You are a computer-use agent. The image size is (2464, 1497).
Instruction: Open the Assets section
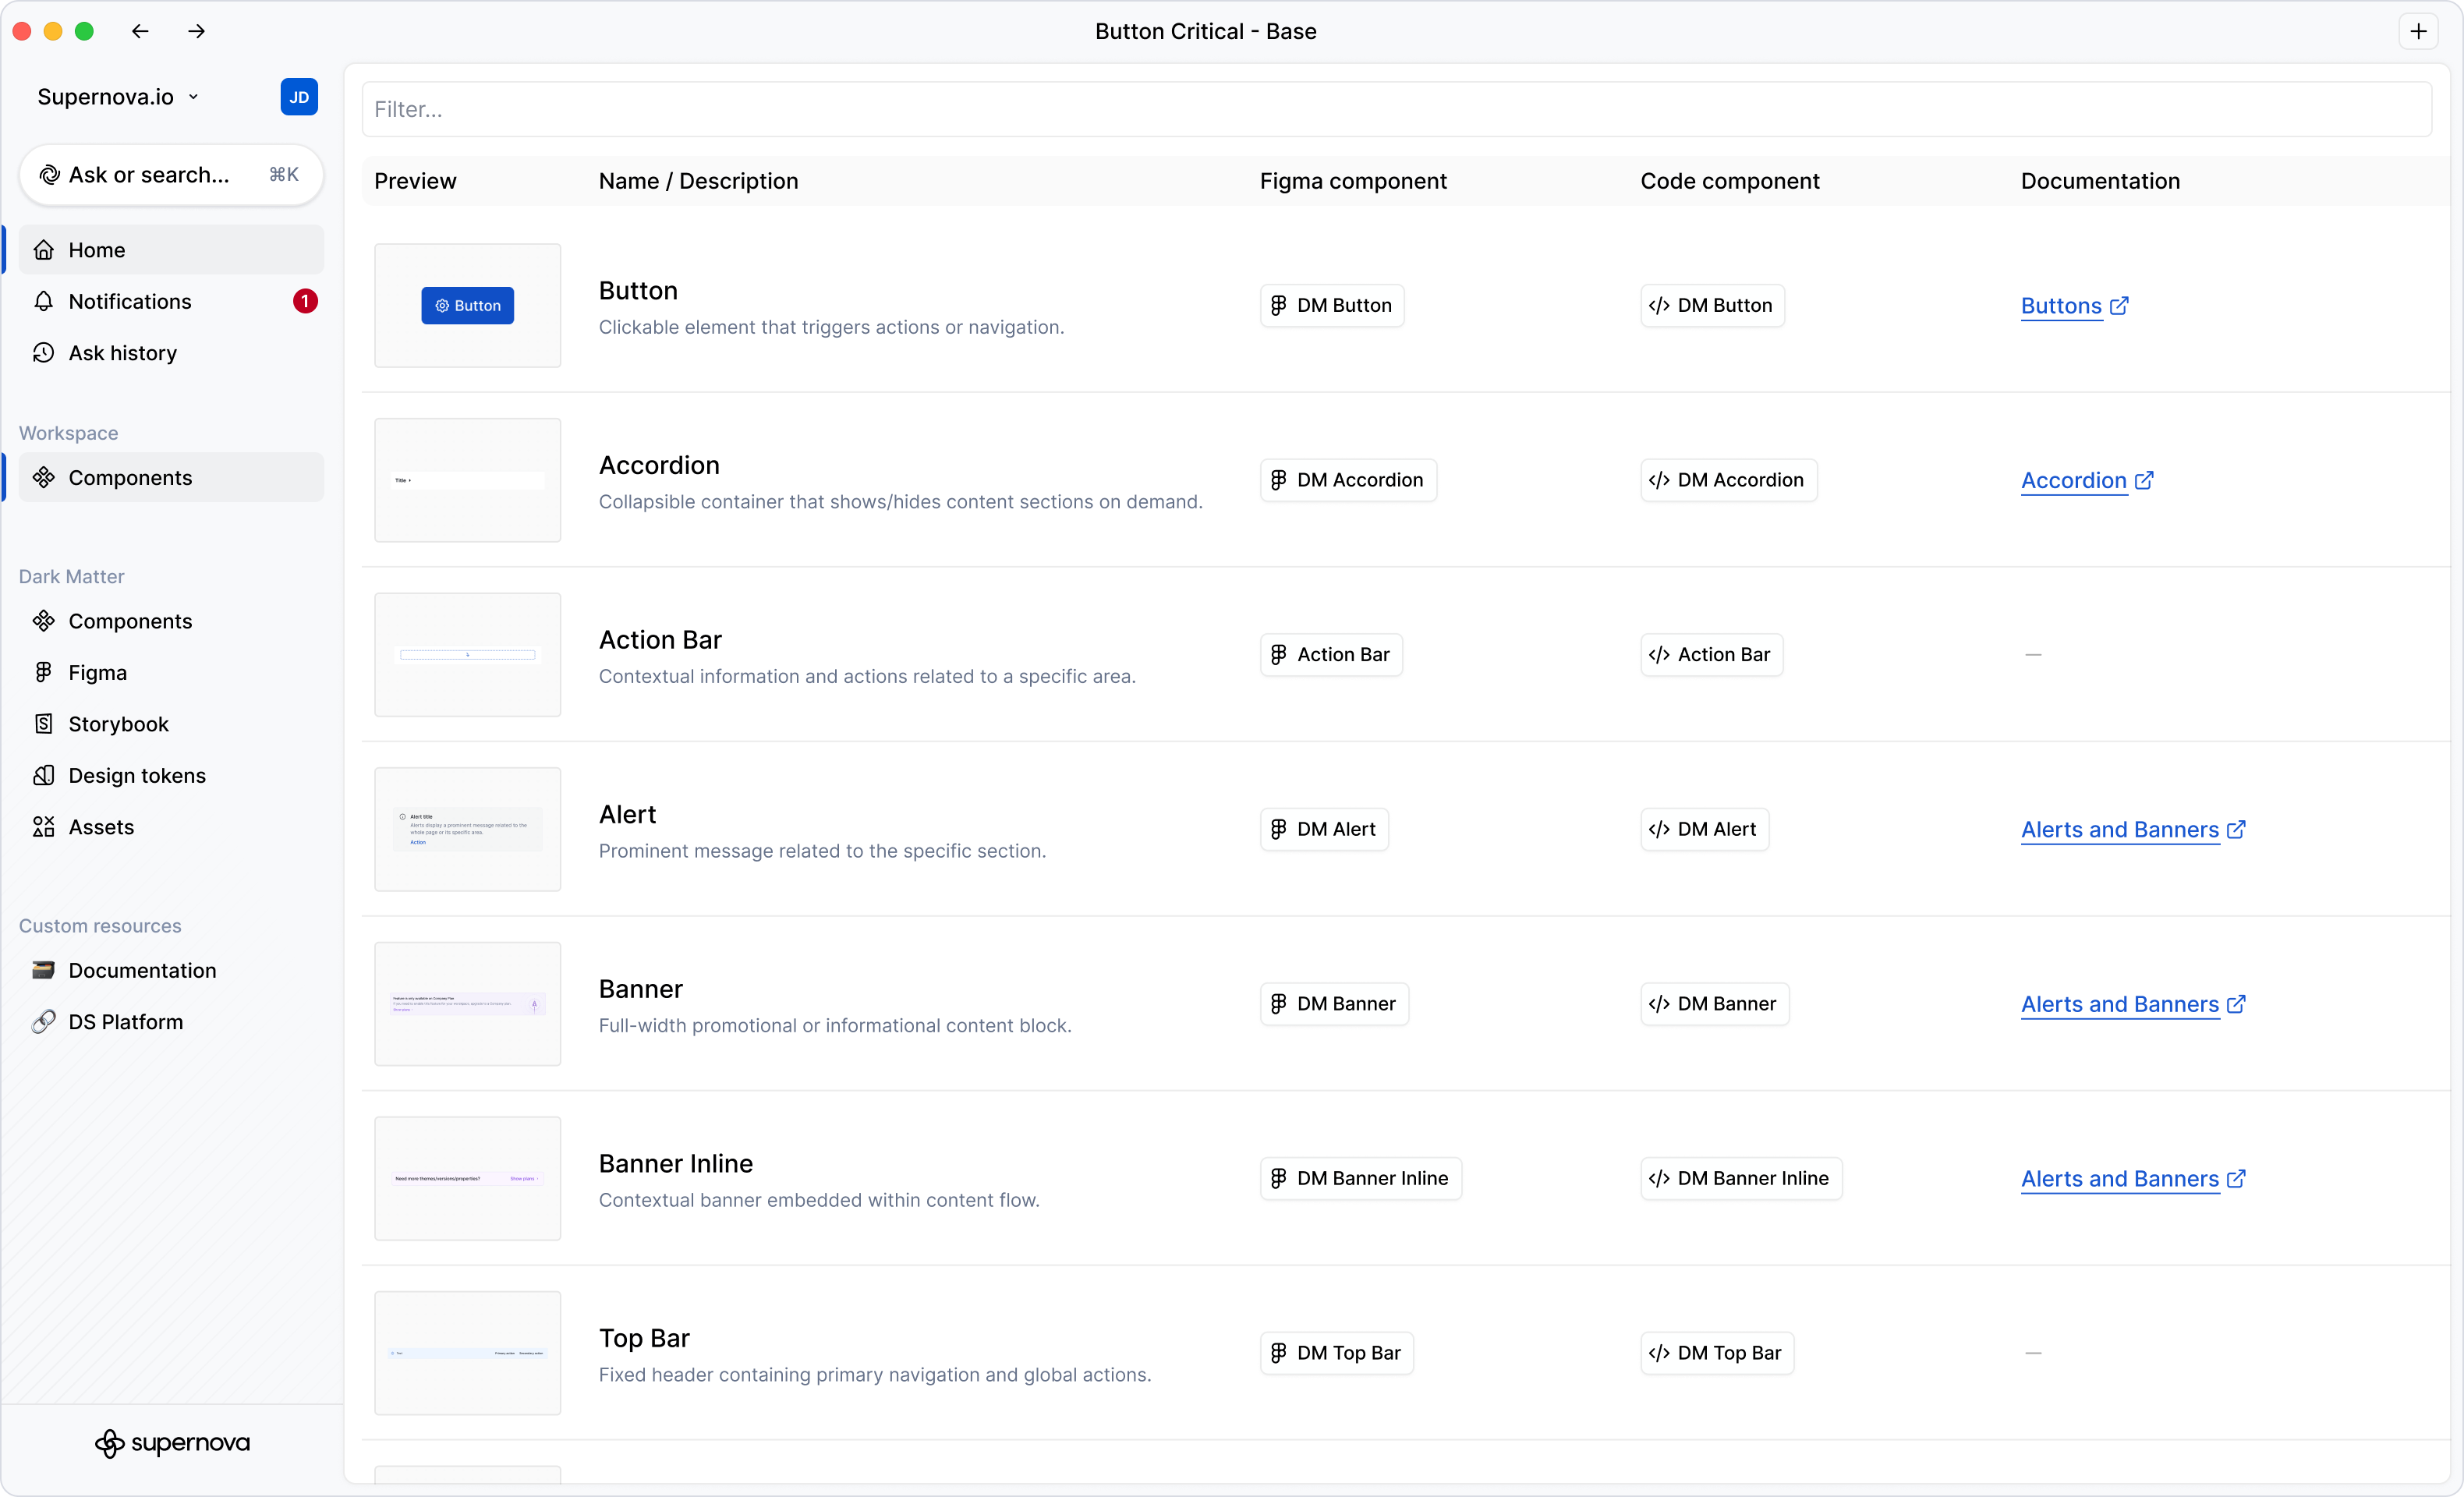101,826
